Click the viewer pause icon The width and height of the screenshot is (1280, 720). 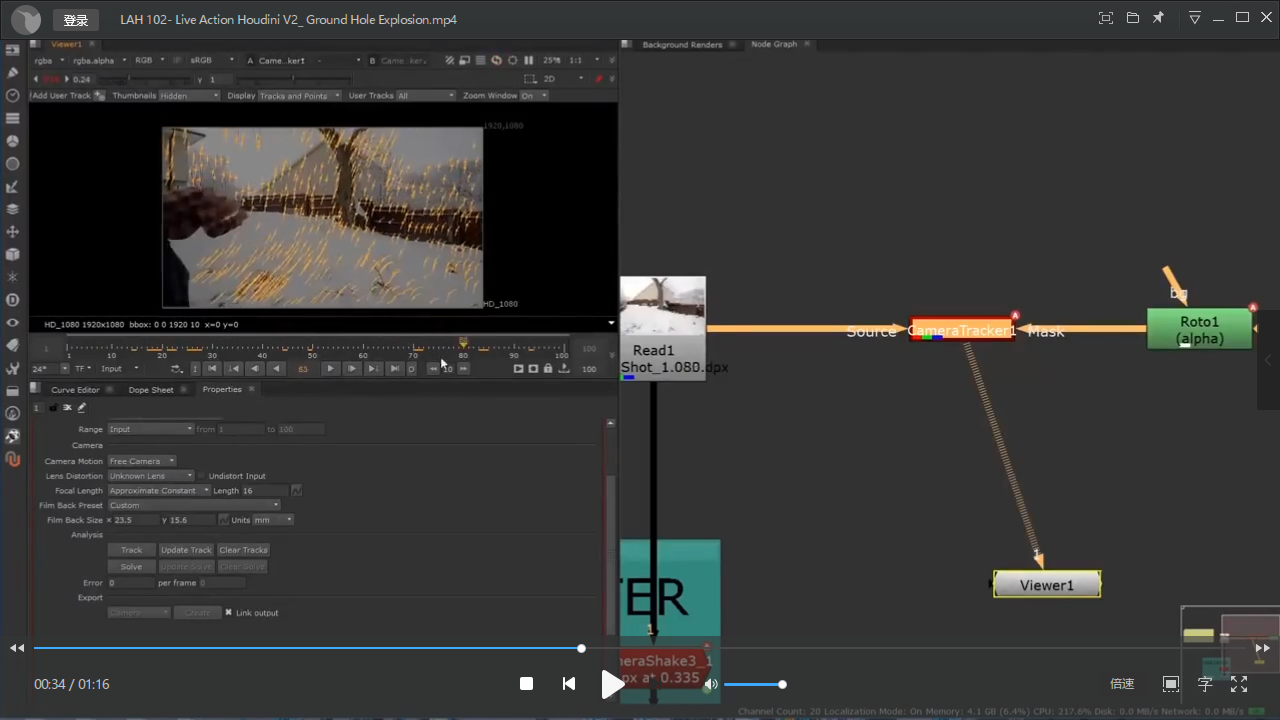(x=529, y=61)
